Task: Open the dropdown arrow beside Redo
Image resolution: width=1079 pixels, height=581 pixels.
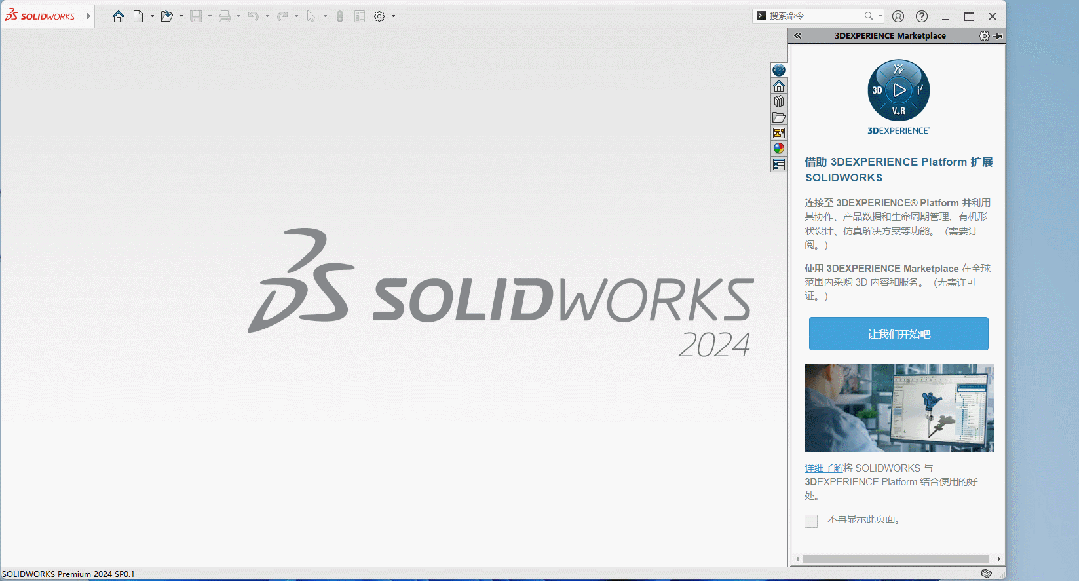Action: pos(297,16)
